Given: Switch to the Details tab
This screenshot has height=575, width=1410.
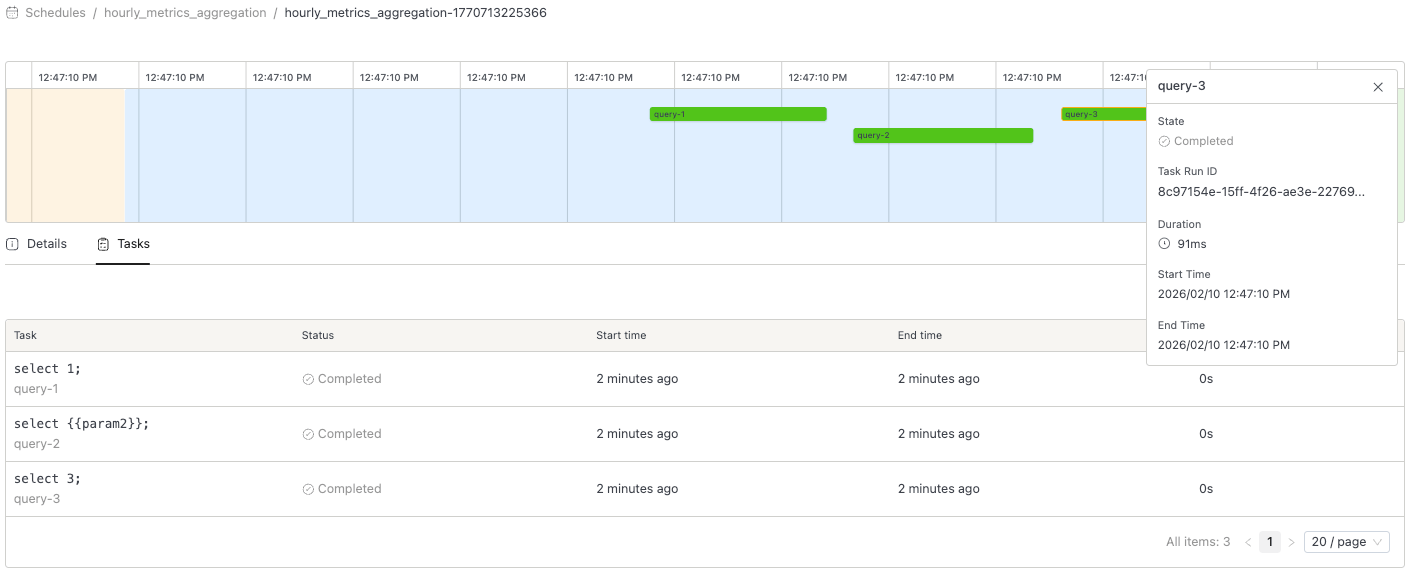Looking at the screenshot, I should [x=46, y=244].
